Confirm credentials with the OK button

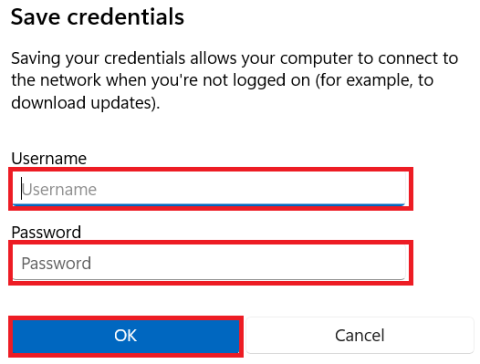click(x=126, y=335)
